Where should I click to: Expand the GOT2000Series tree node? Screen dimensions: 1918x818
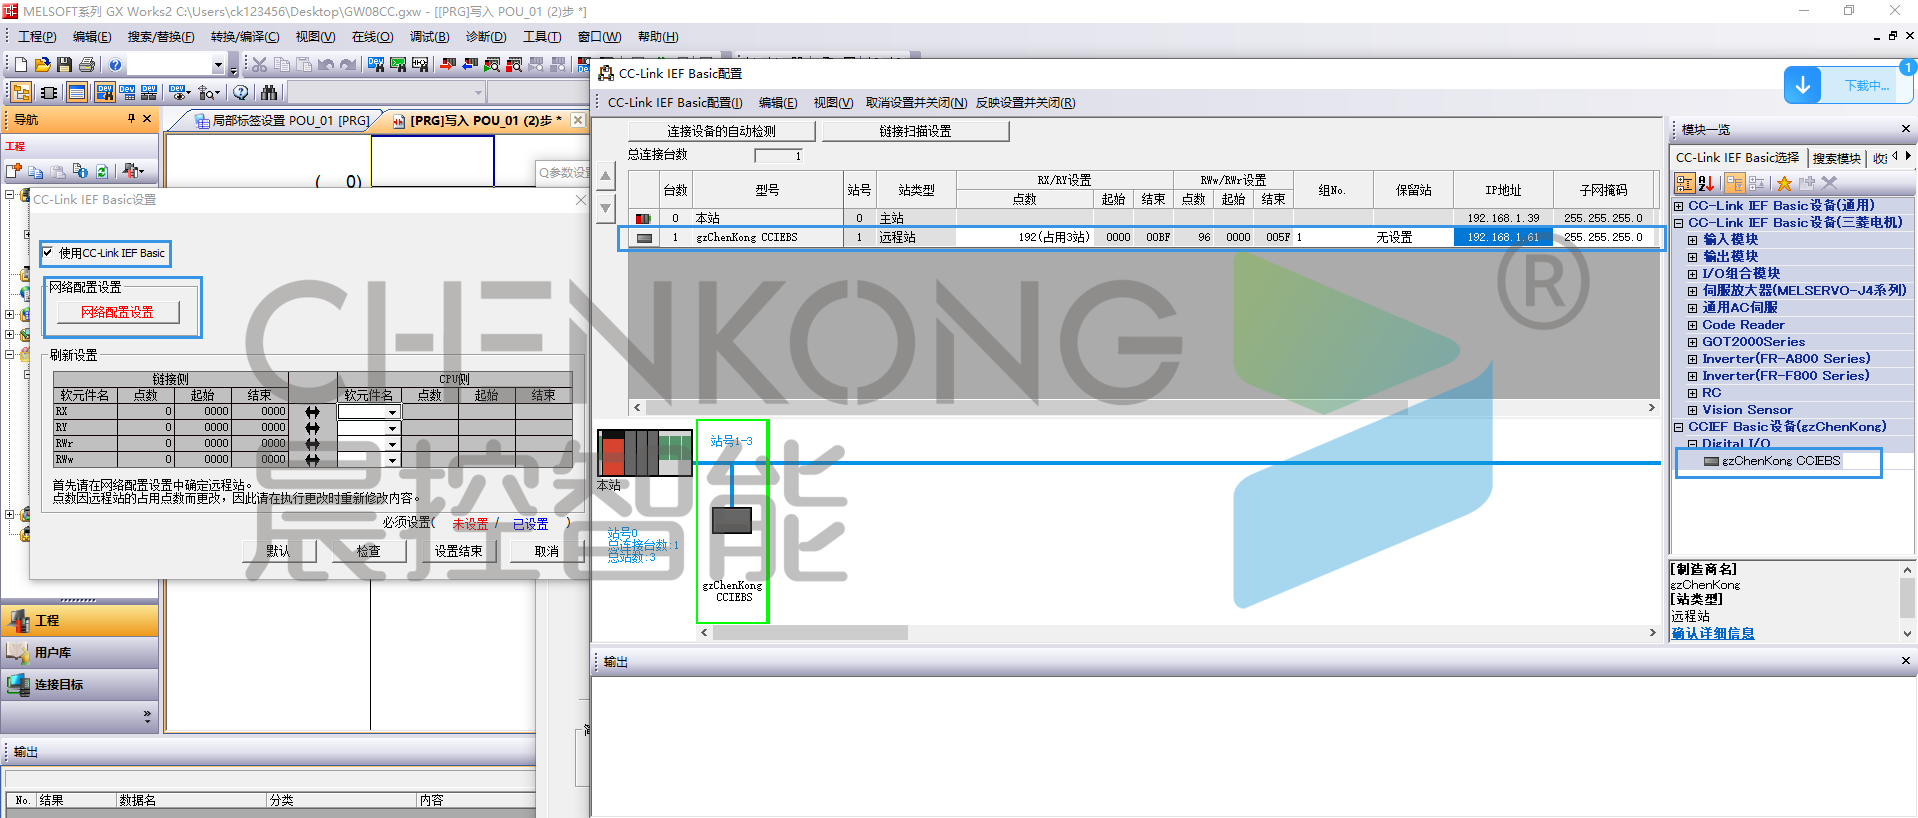(1693, 342)
